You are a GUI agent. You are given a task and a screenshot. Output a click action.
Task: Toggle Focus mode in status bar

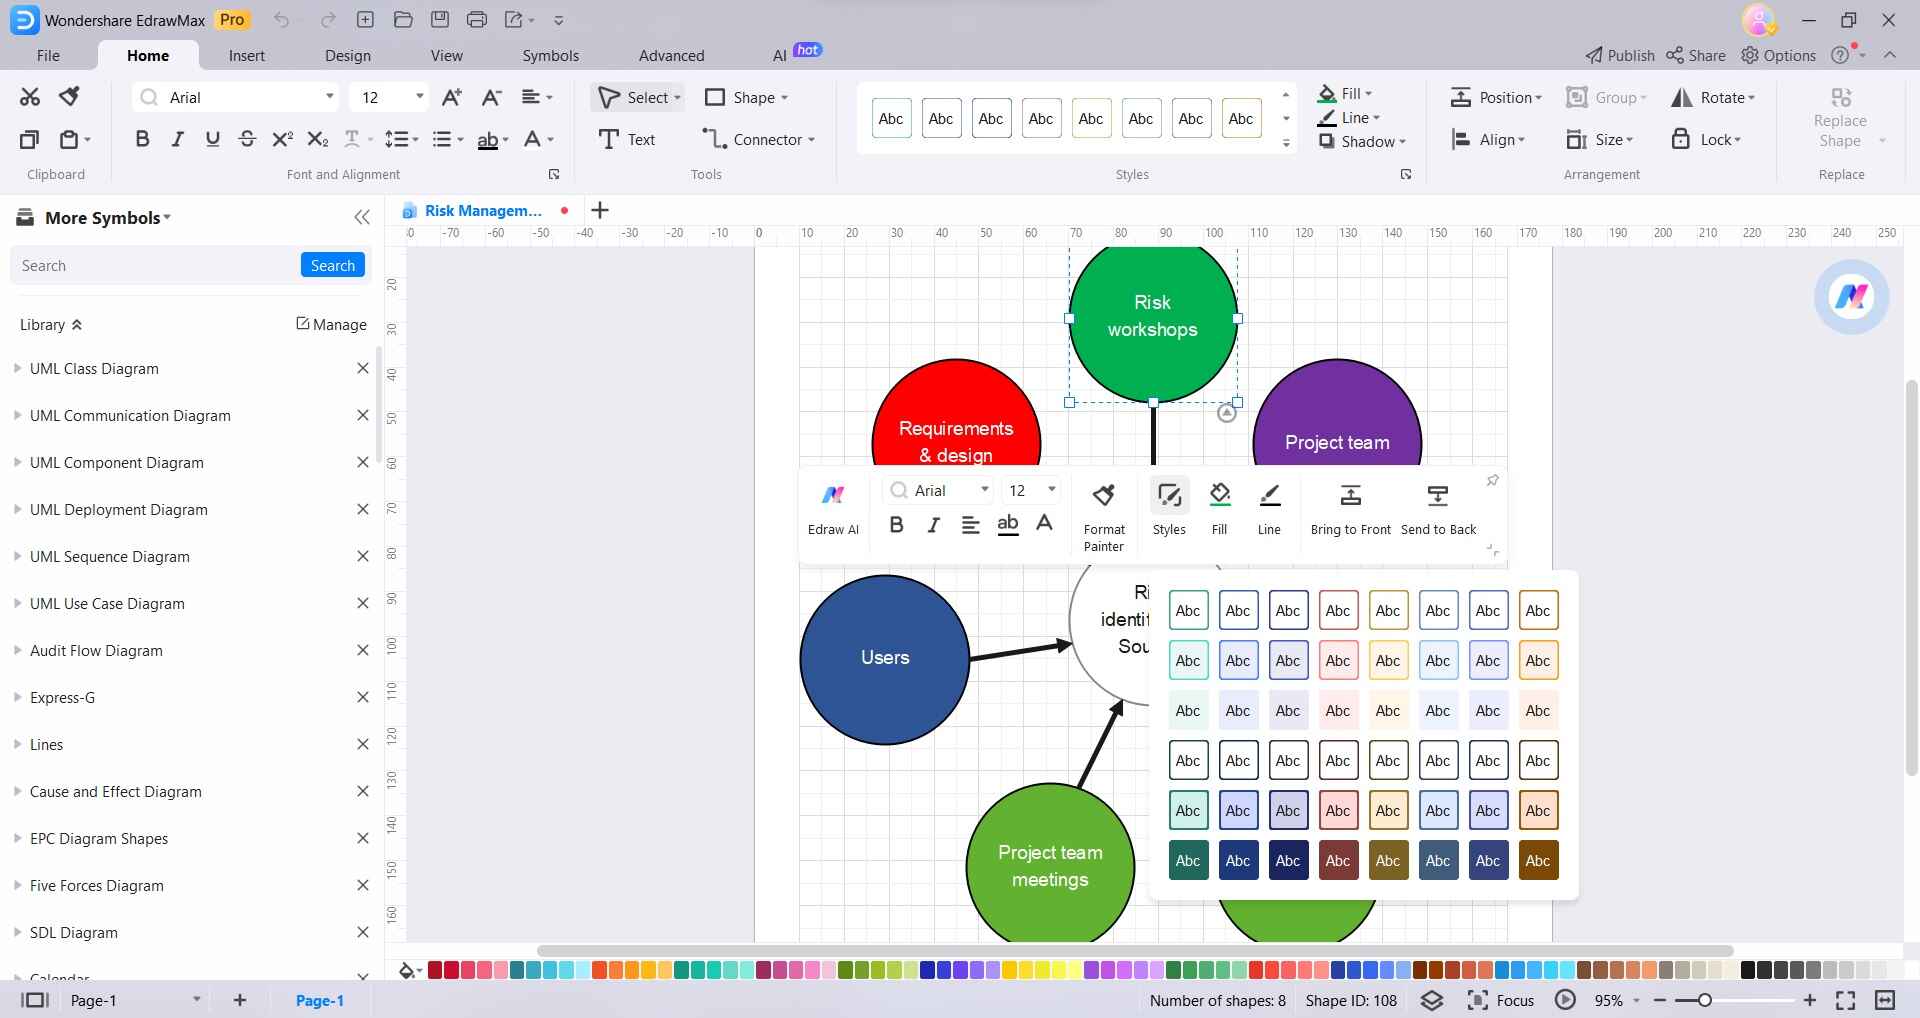1501,1000
